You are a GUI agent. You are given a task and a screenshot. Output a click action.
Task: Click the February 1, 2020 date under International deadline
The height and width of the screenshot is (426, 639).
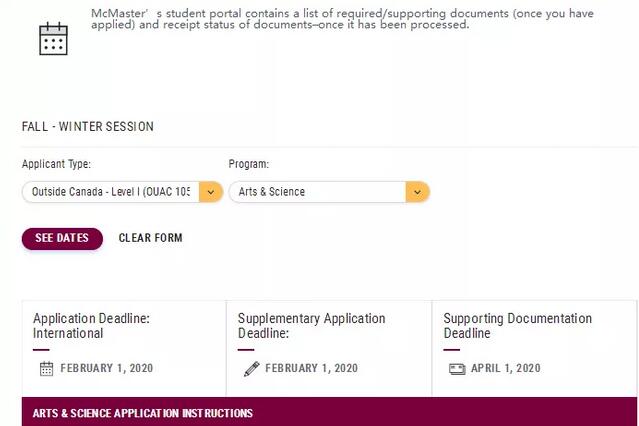(x=107, y=369)
